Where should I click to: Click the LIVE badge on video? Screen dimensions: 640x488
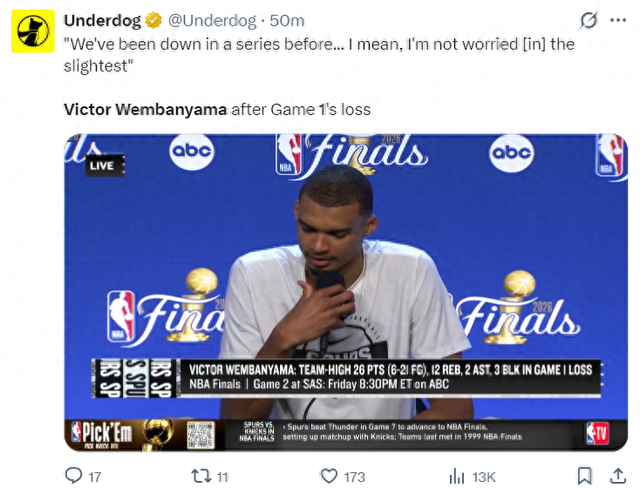click(x=104, y=166)
